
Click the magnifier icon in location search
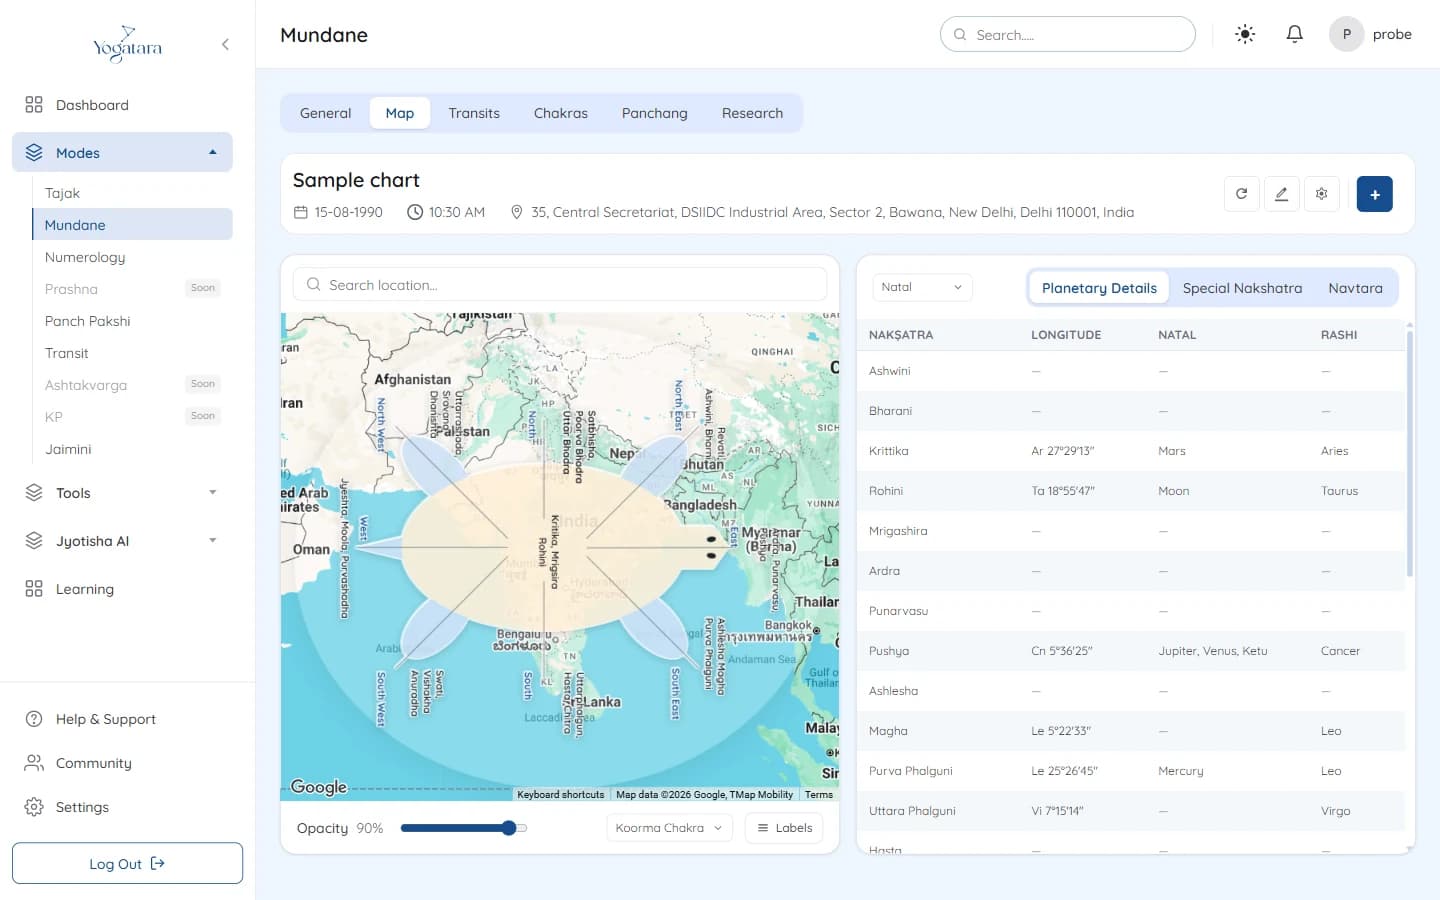click(x=313, y=285)
